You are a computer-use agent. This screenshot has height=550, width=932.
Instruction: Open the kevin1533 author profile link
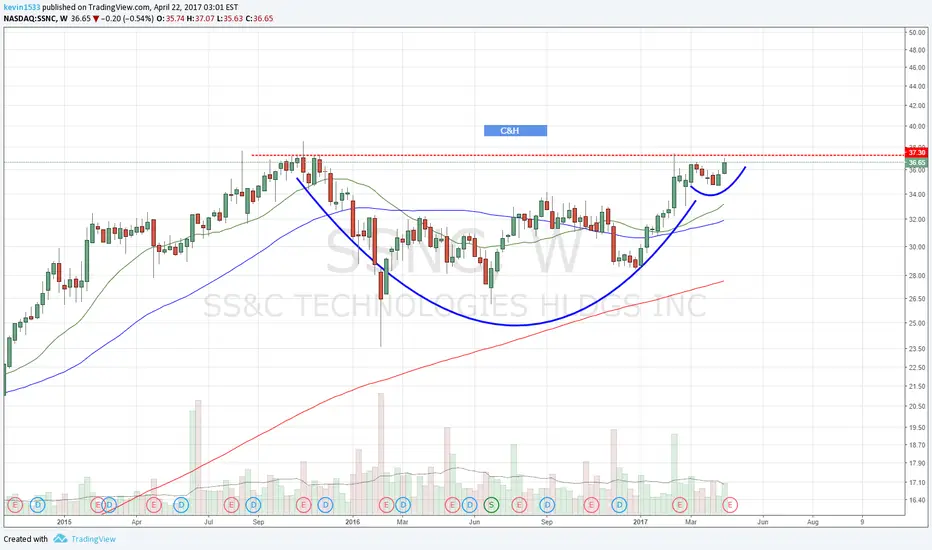22,7
